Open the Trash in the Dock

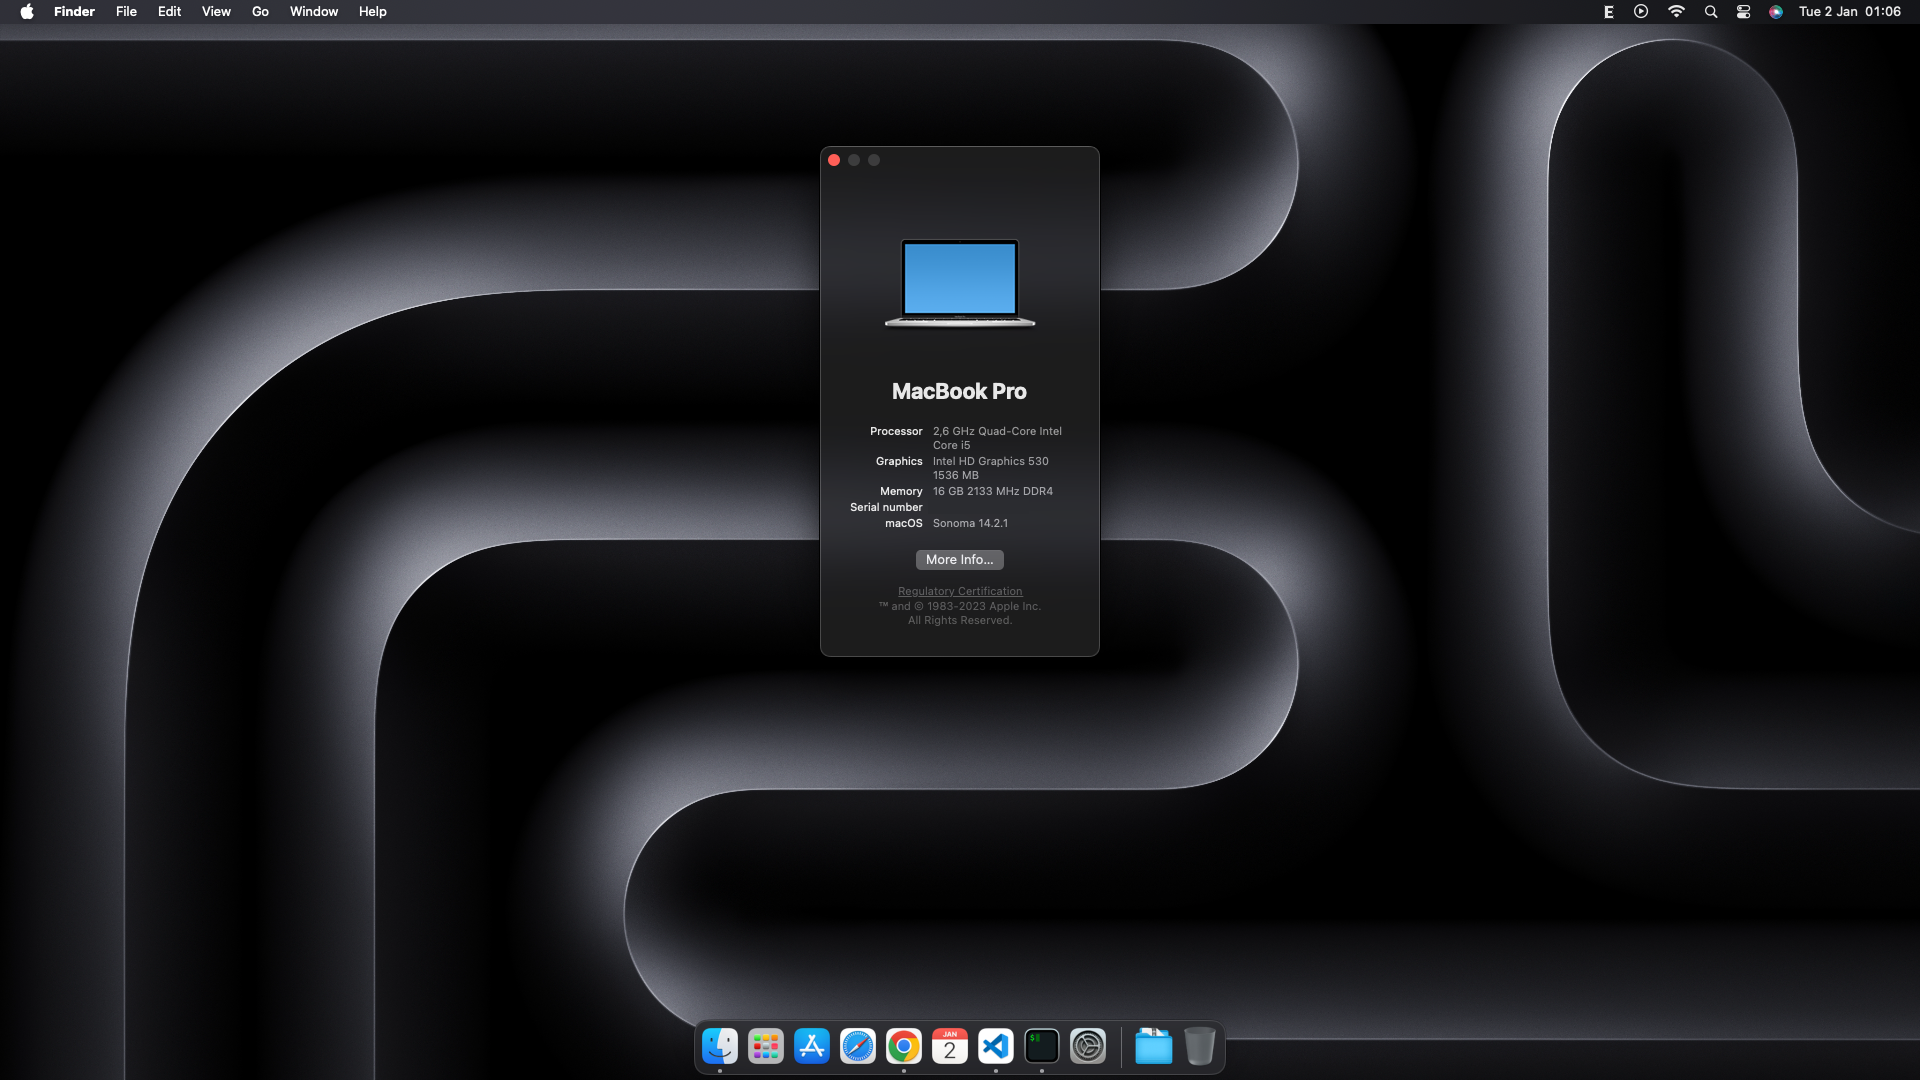1200,1047
